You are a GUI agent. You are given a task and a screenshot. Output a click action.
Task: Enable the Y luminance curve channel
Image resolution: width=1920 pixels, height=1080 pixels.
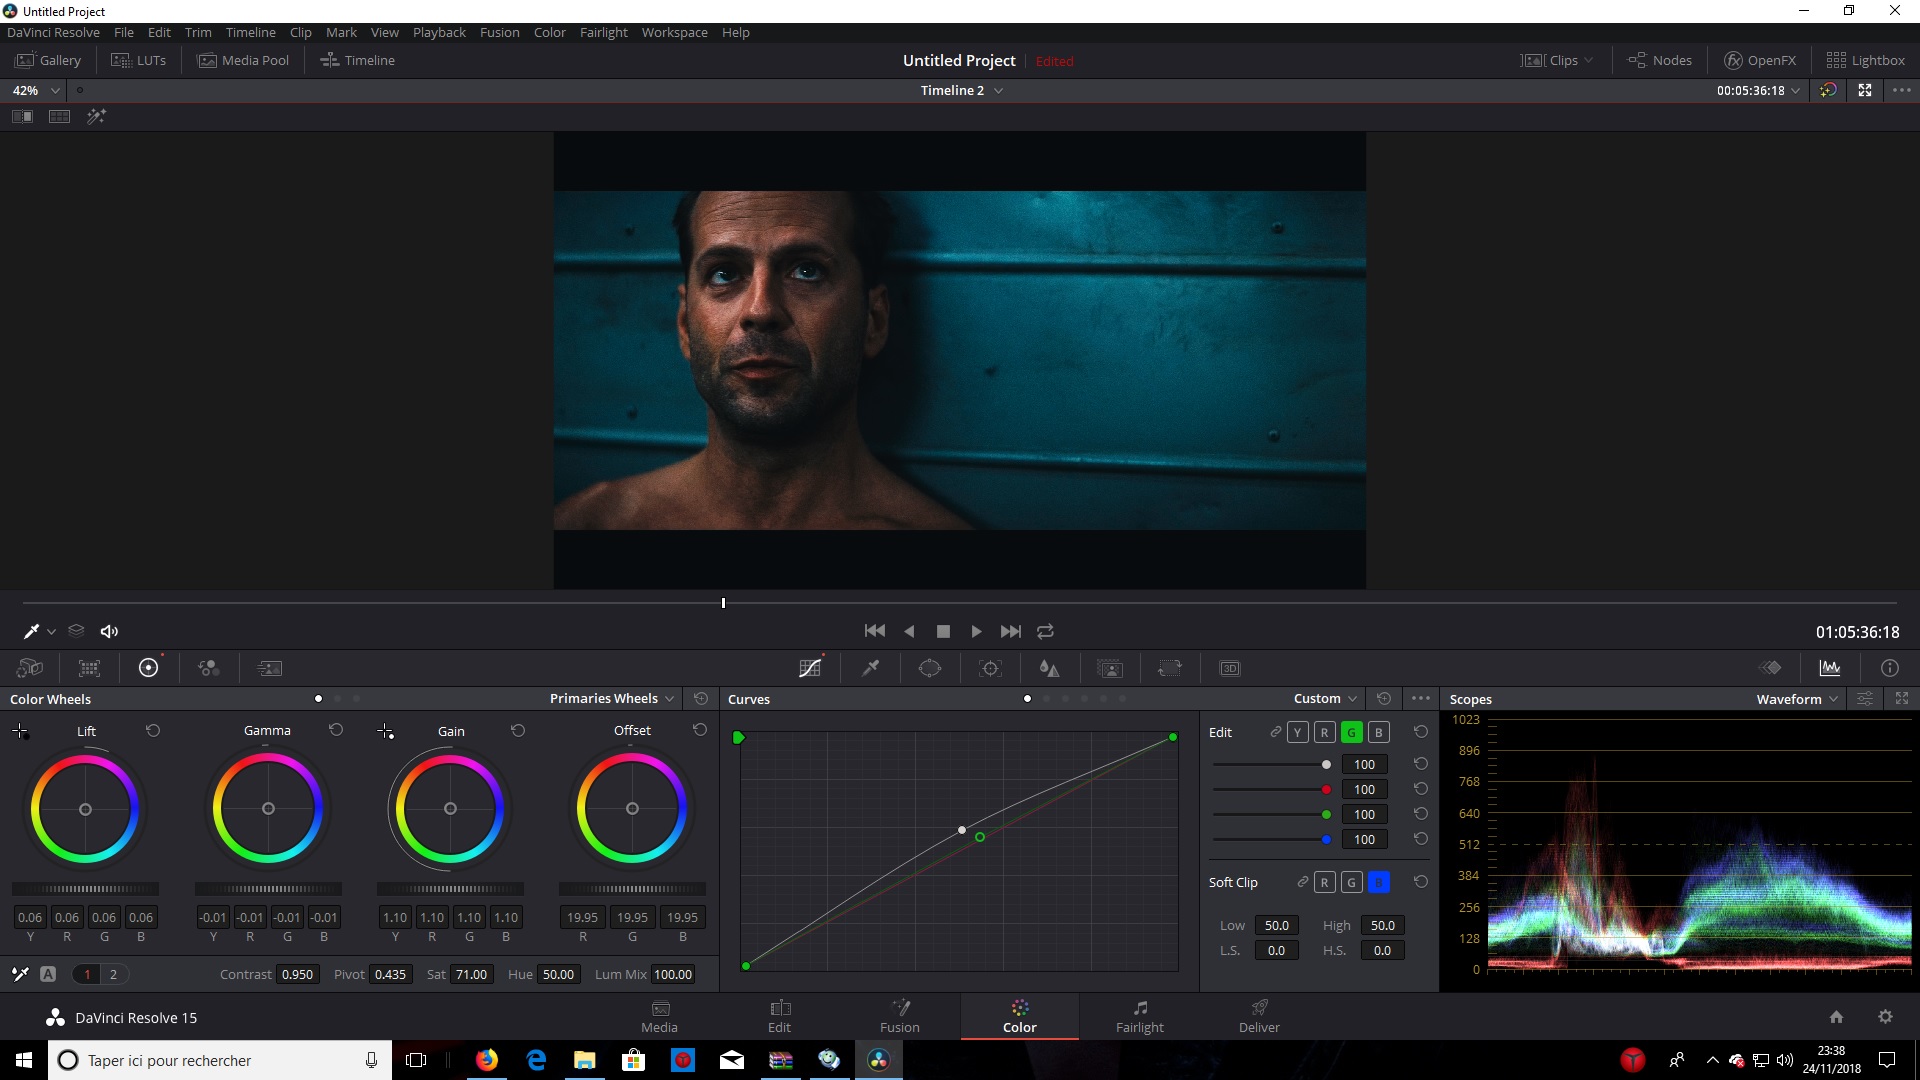click(x=1297, y=733)
